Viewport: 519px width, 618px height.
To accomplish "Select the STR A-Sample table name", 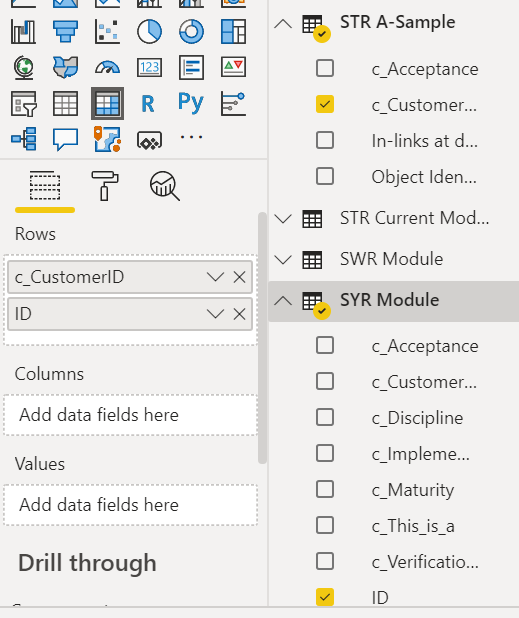I will click(x=398, y=22).
